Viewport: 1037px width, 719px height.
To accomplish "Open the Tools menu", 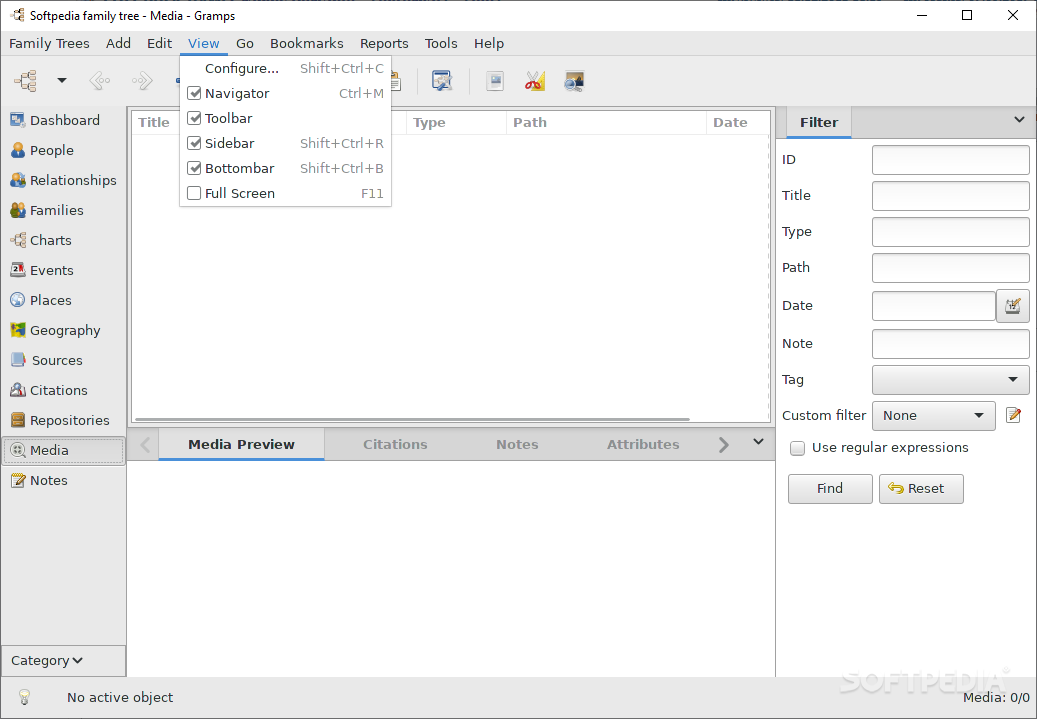I will click(441, 43).
